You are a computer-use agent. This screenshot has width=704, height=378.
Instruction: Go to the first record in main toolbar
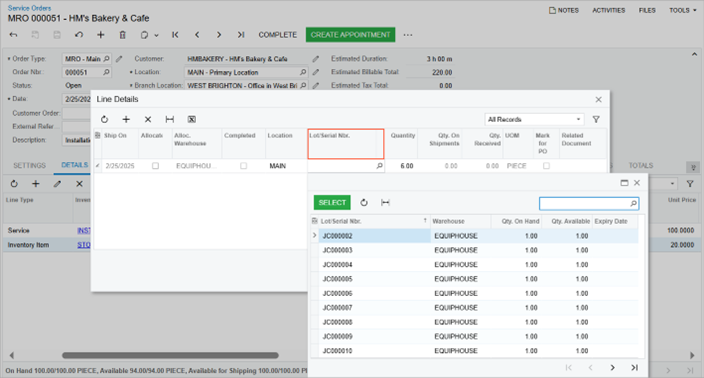(x=175, y=35)
